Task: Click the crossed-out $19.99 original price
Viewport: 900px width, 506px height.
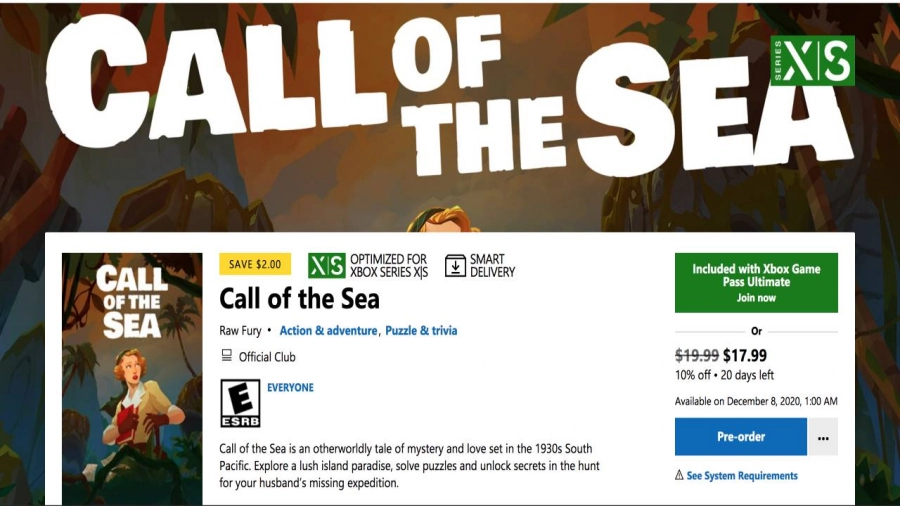Action: (x=696, y=355)
